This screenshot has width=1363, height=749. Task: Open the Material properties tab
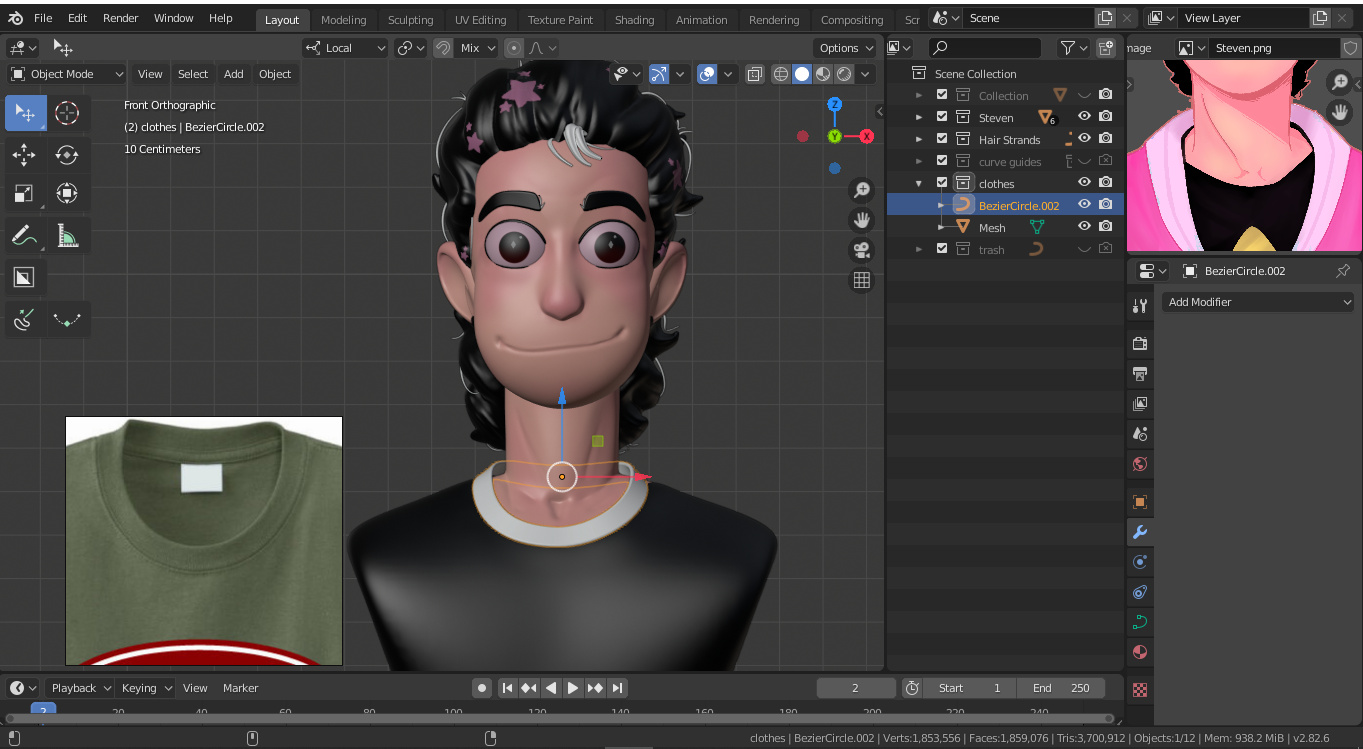pyautogui.click(x=1140, y=652)
